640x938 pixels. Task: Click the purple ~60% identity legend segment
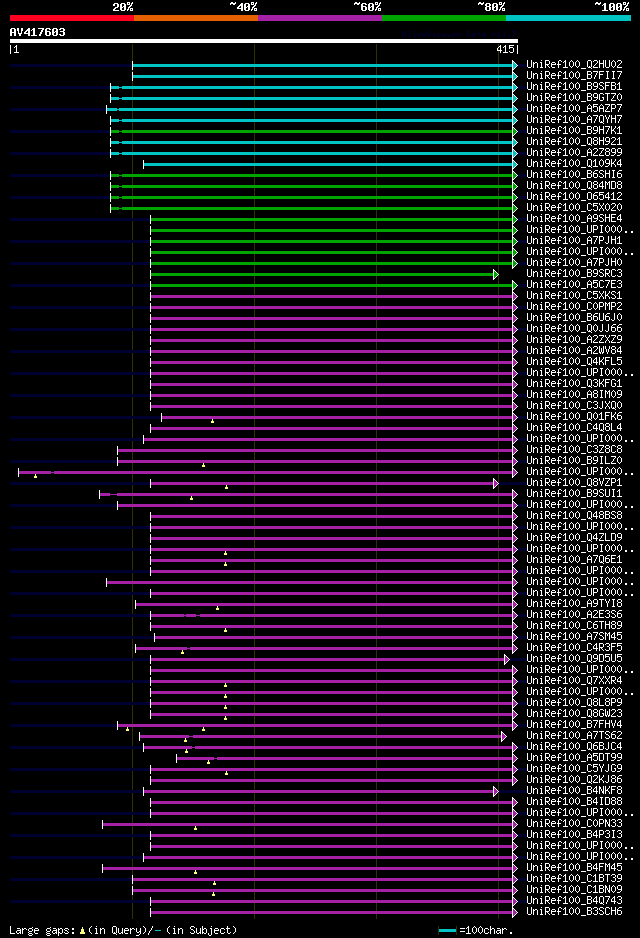point(320,18)
